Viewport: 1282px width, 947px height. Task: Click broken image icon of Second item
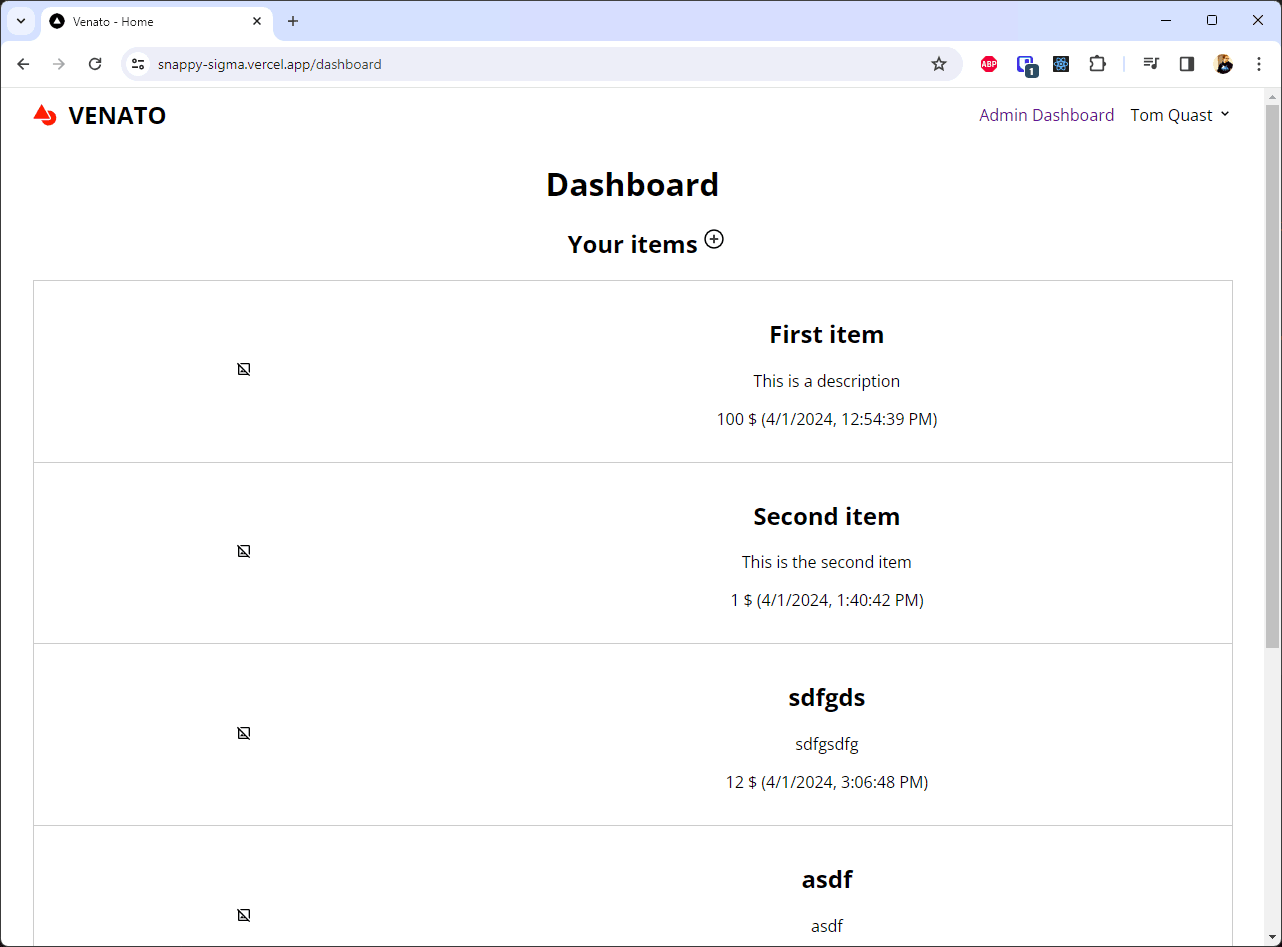(244, 551)
